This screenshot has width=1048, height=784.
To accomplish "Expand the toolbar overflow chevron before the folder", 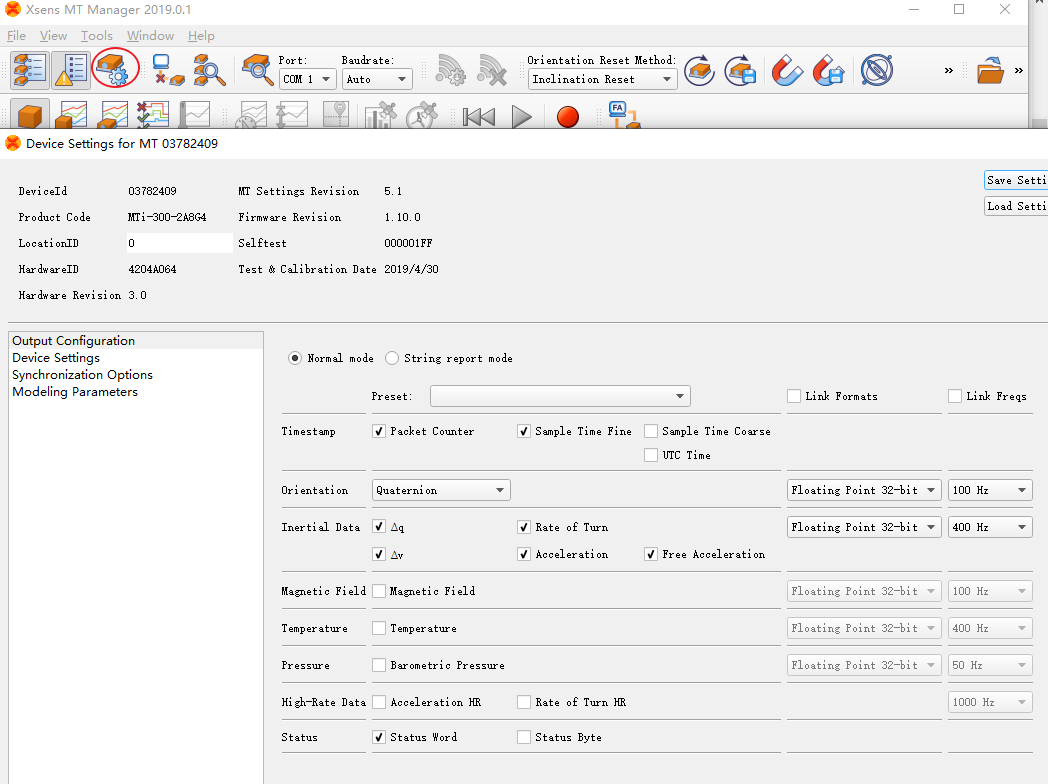I will pos(948,70).
